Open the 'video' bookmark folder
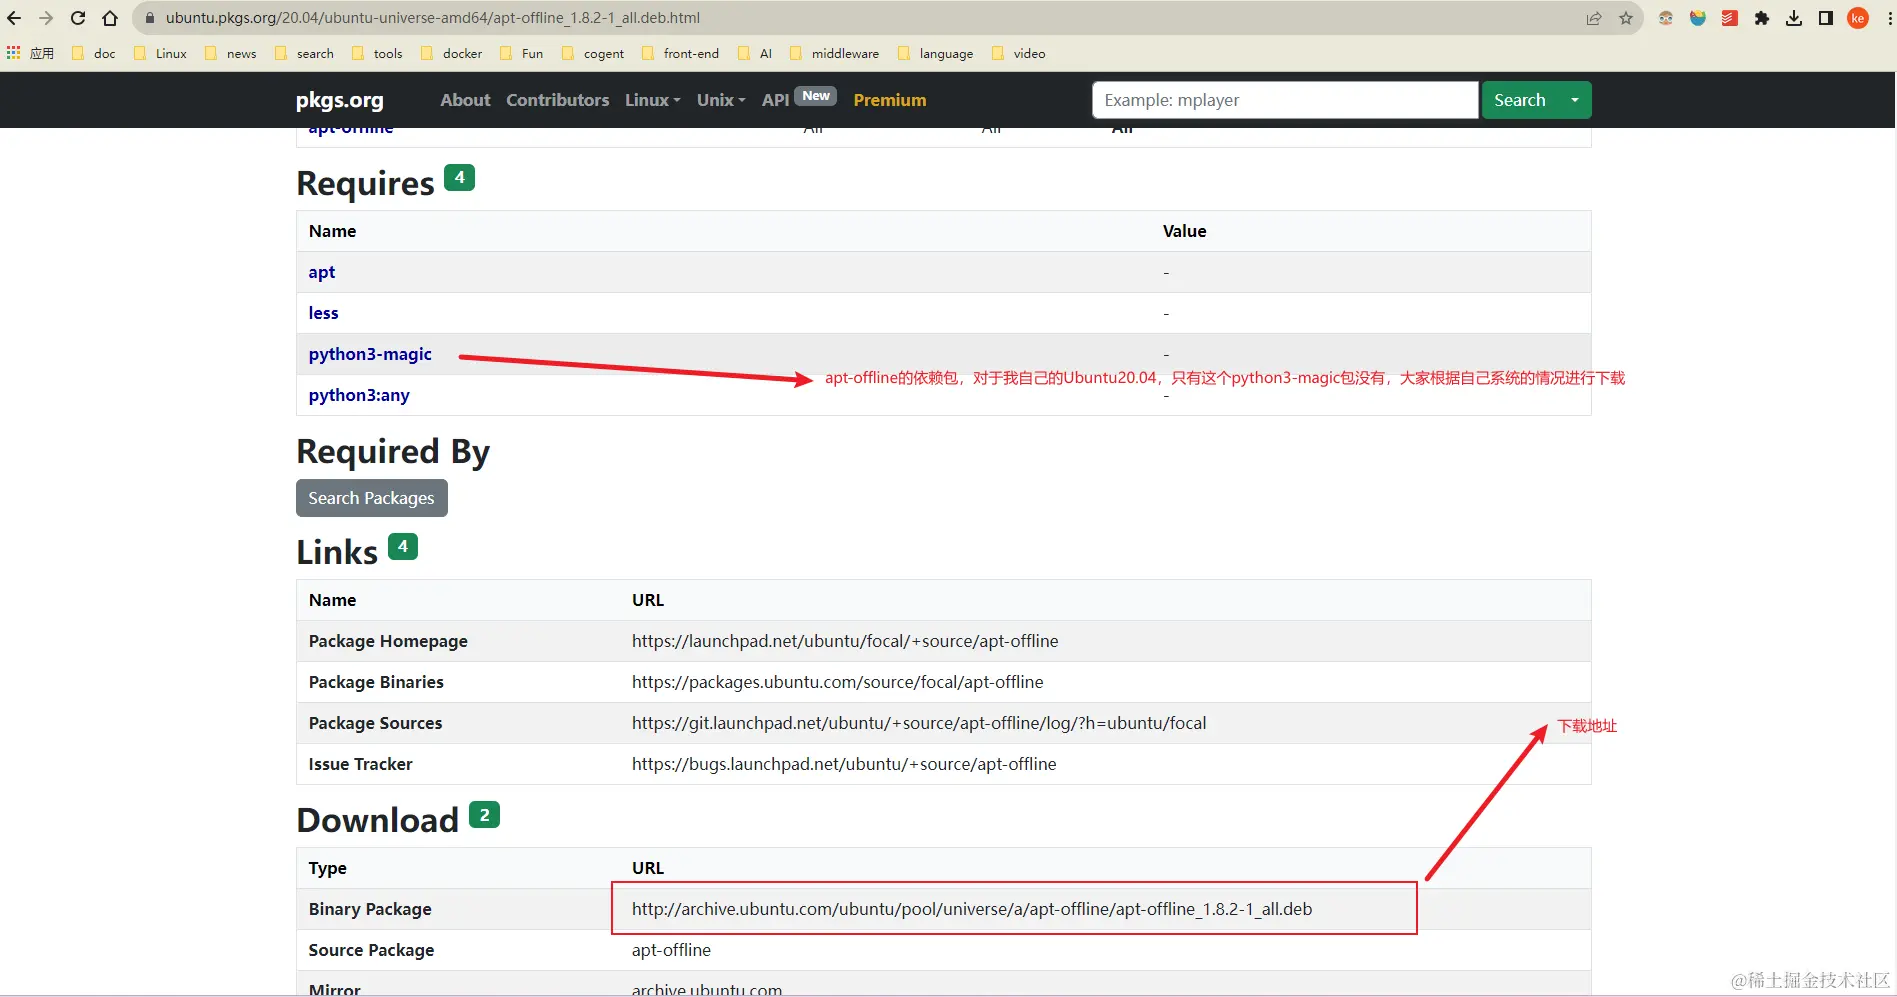The image size is (1897, 997). (x=1018, y=54)
